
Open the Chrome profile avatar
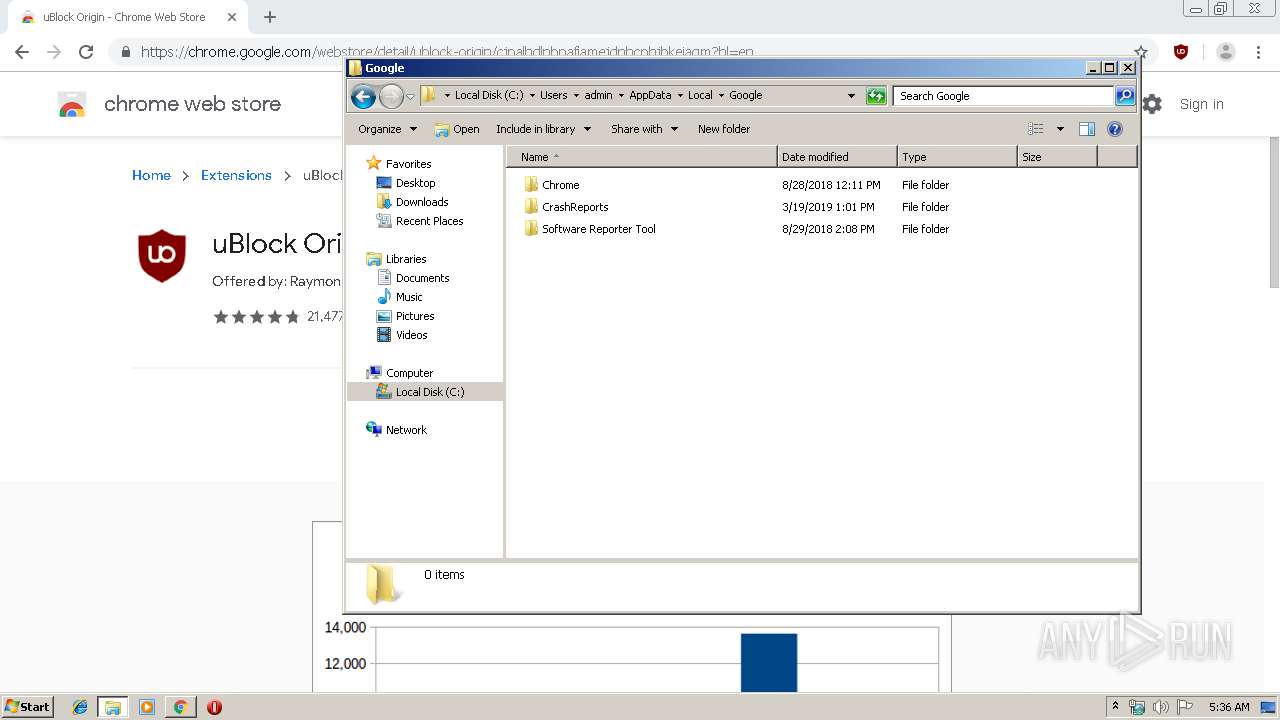coord(1226,52)
